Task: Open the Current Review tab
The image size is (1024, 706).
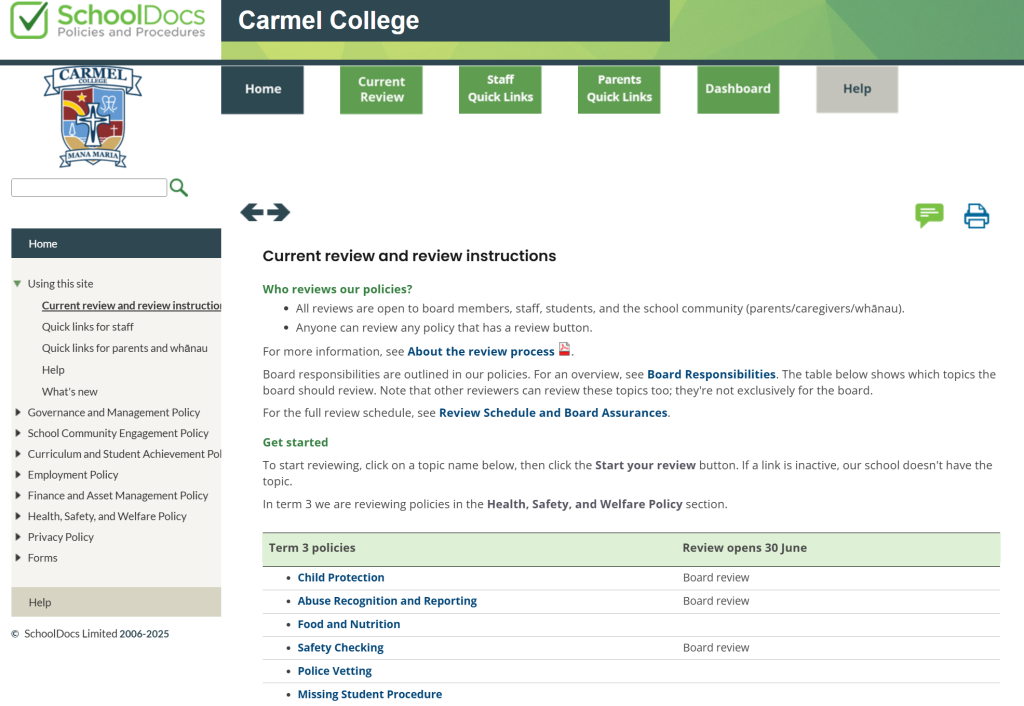Action: [381, 89]
